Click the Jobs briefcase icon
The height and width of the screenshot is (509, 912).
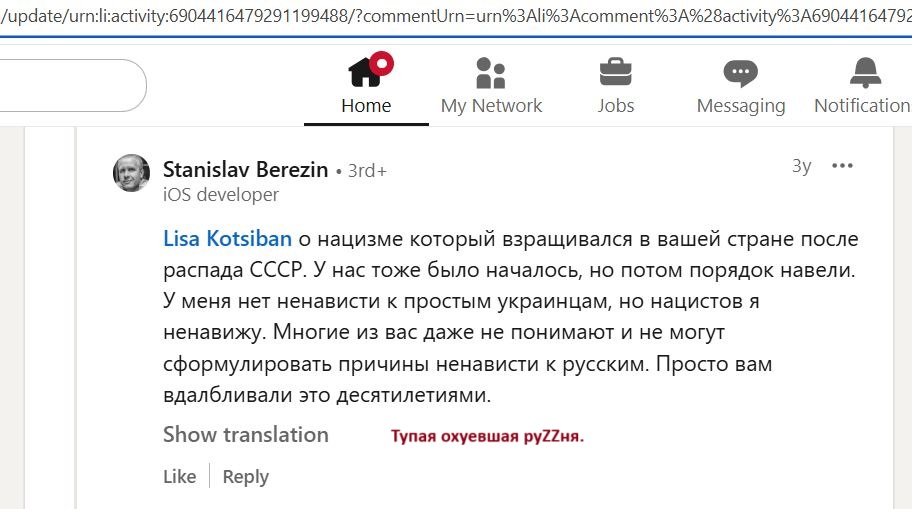(x=616, y=73)
